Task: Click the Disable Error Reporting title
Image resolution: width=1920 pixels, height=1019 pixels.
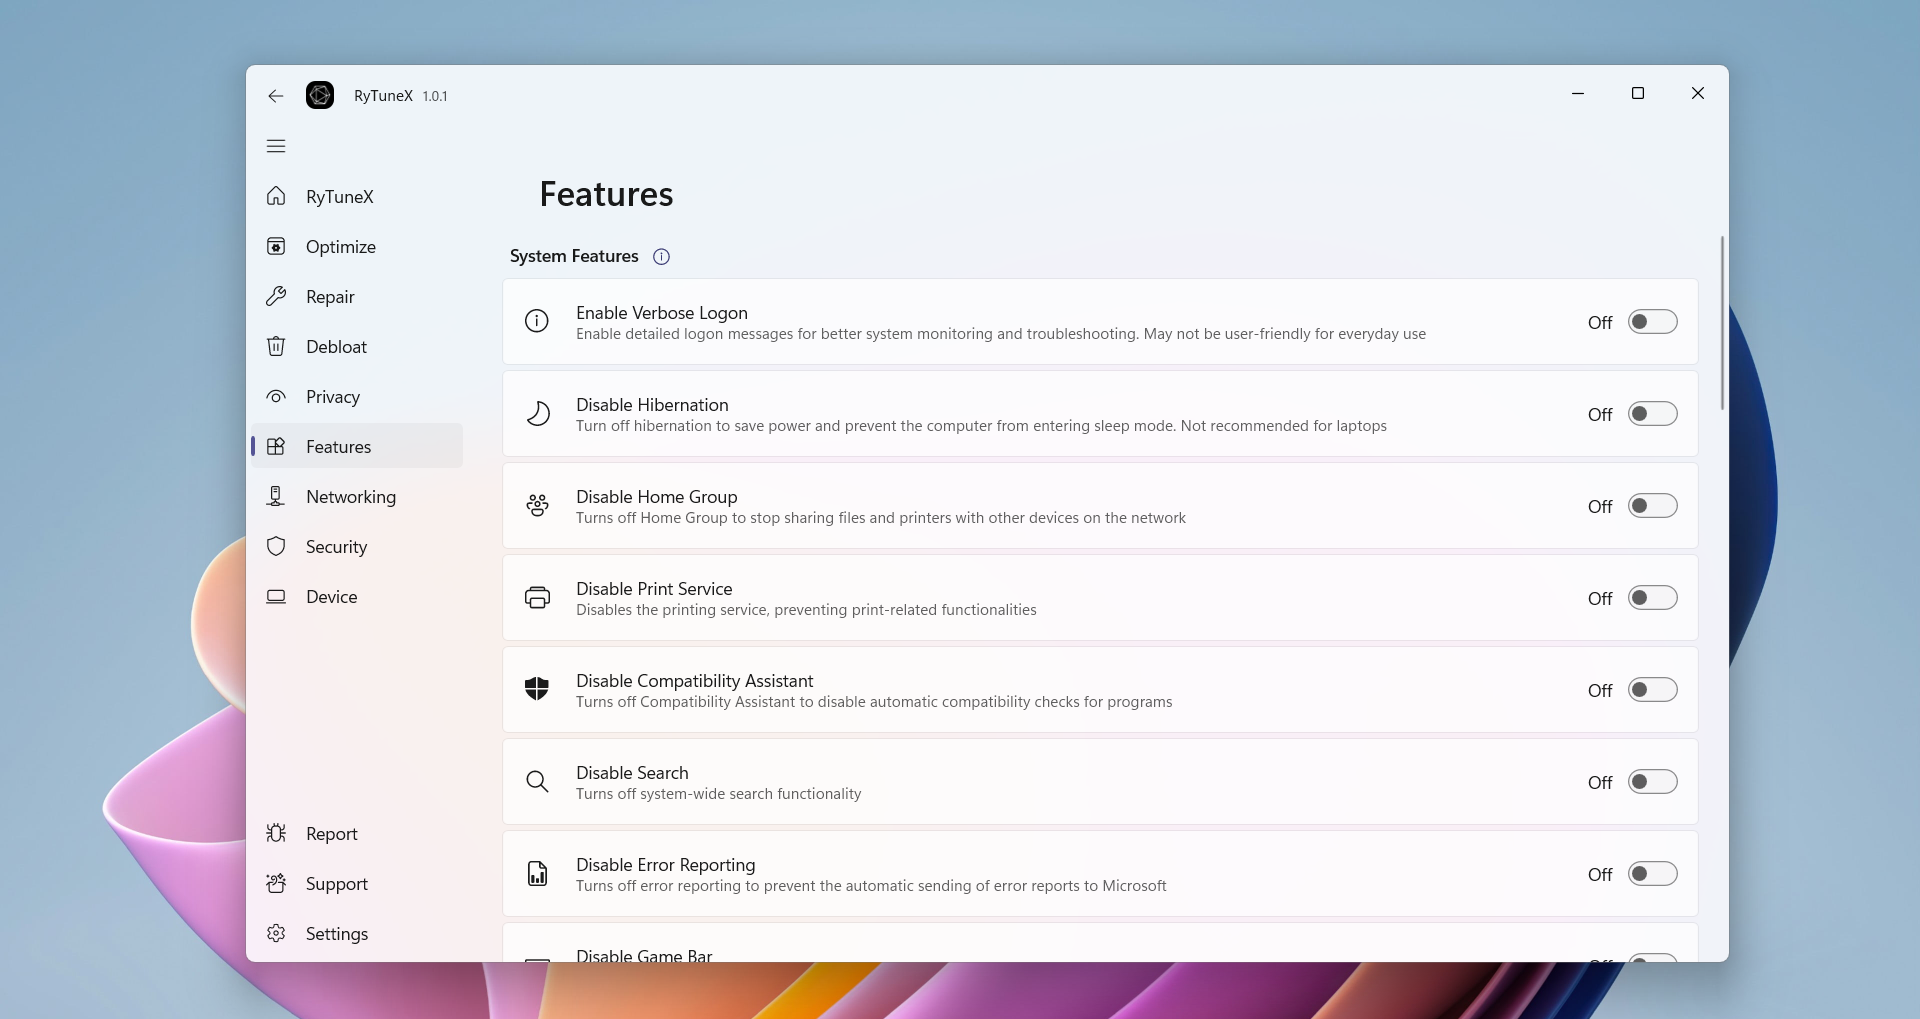Action: coord(666,865)
